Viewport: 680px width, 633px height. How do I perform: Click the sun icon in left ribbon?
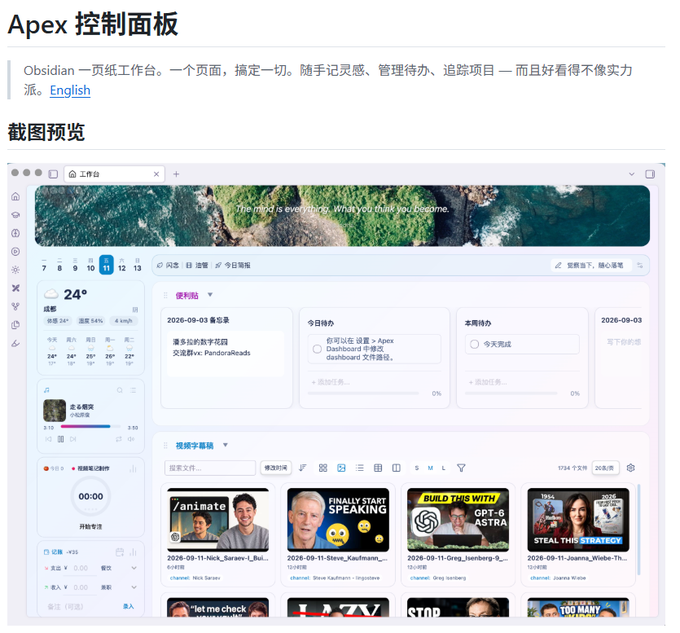click(16, 270)
